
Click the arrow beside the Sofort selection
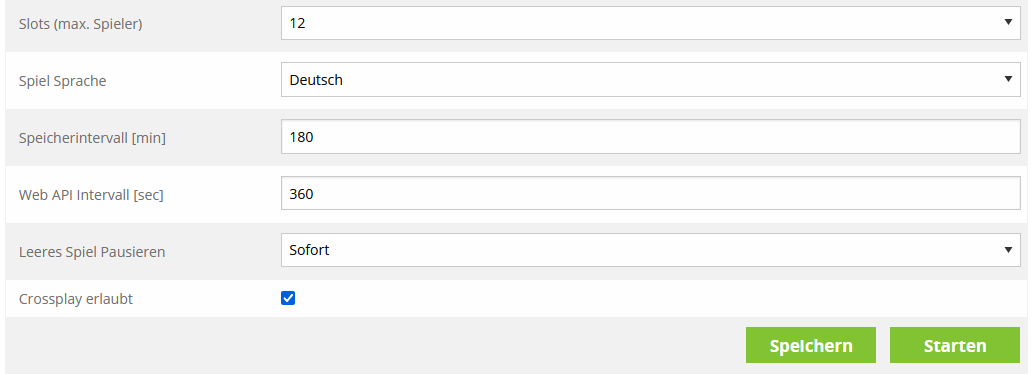coord(1008,249)
